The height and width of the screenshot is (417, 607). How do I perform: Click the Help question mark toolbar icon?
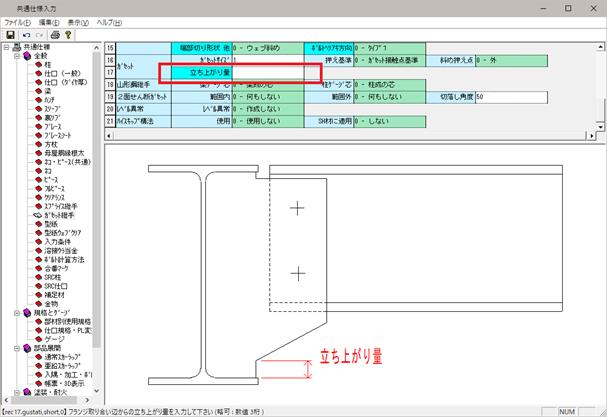(68, 35)
